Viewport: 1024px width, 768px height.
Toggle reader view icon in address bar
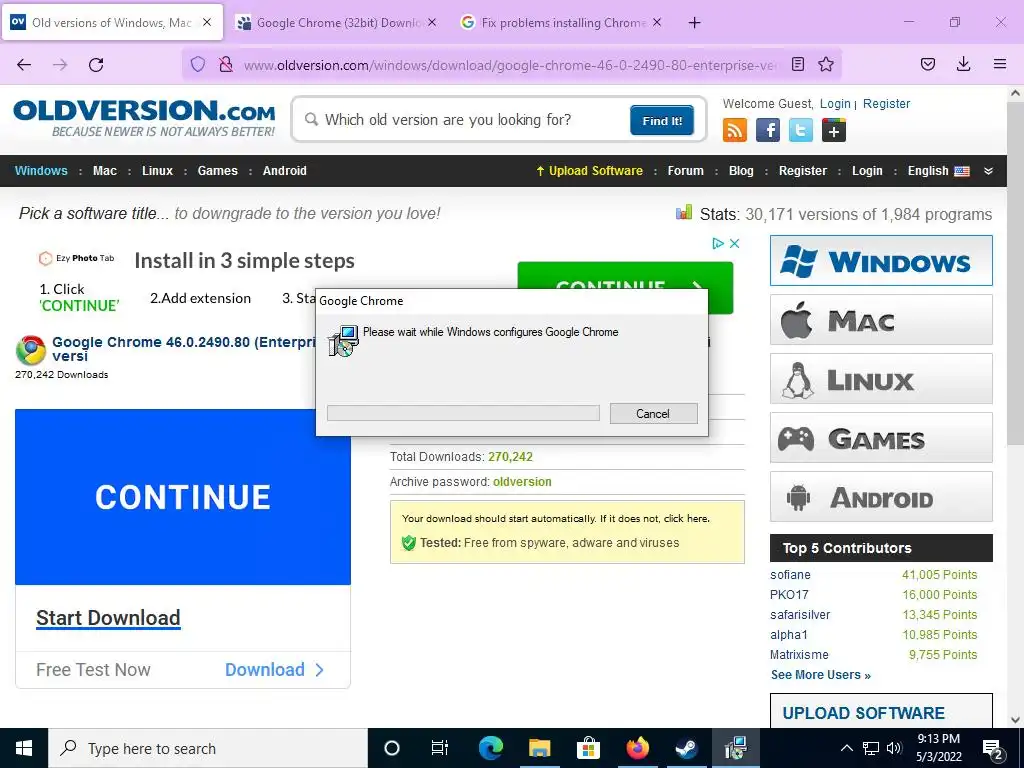[797, 64]
